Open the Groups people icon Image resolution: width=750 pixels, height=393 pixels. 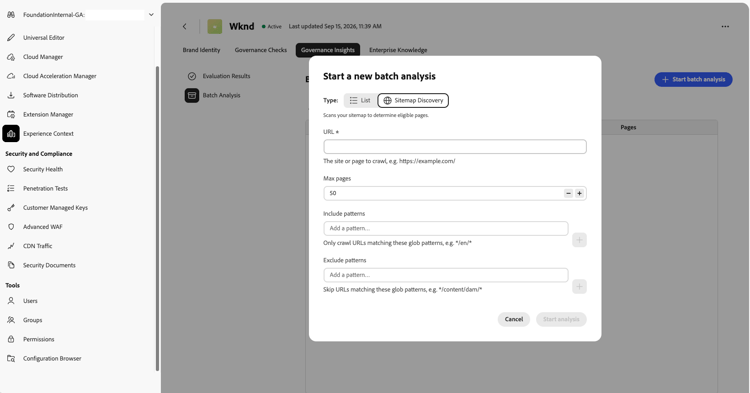pyautogui.click(x=11, y=320)
